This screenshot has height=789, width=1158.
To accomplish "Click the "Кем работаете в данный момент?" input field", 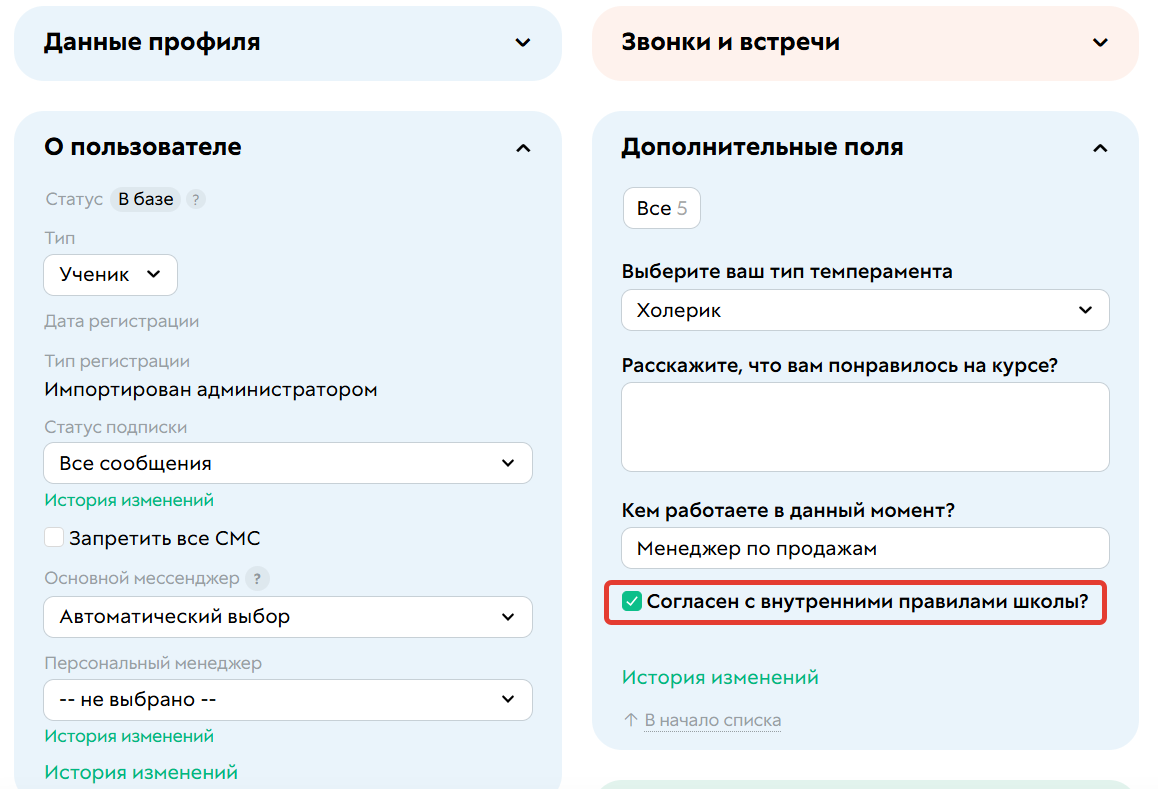I will coord(865,548).
